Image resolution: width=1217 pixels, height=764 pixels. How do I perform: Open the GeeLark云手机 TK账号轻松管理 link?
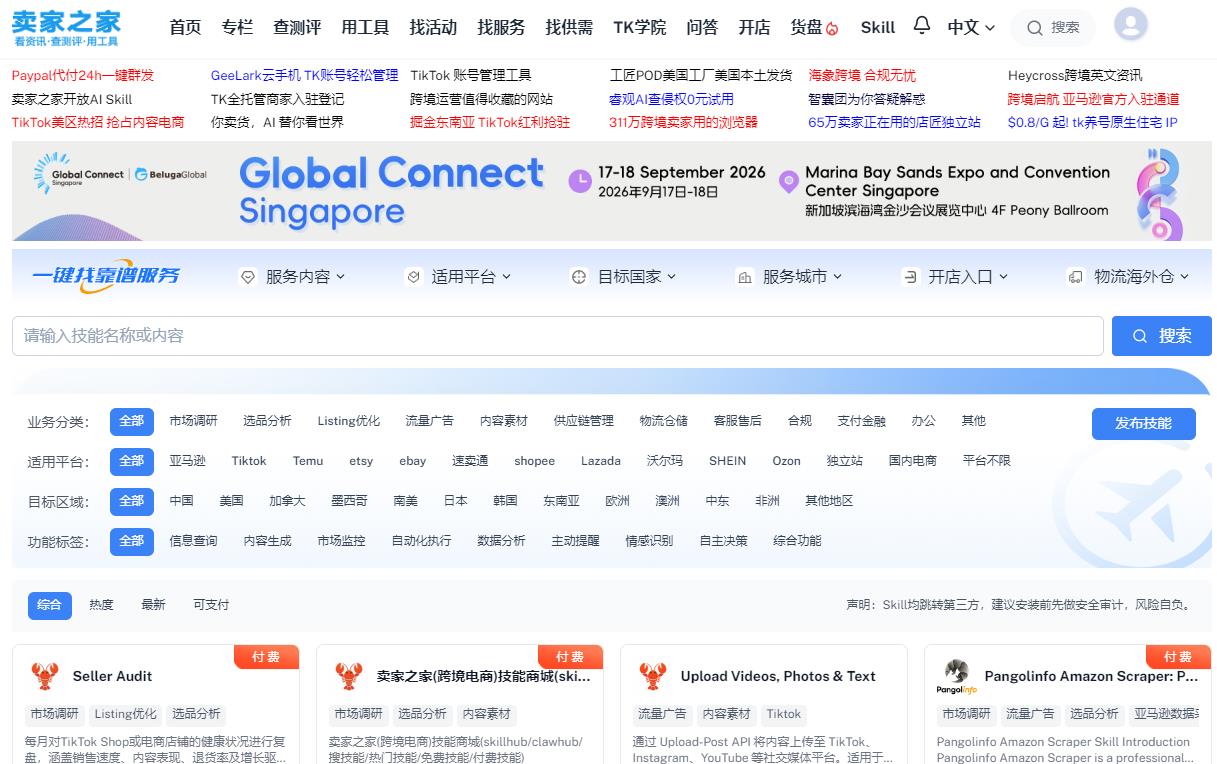pos(304,76)
